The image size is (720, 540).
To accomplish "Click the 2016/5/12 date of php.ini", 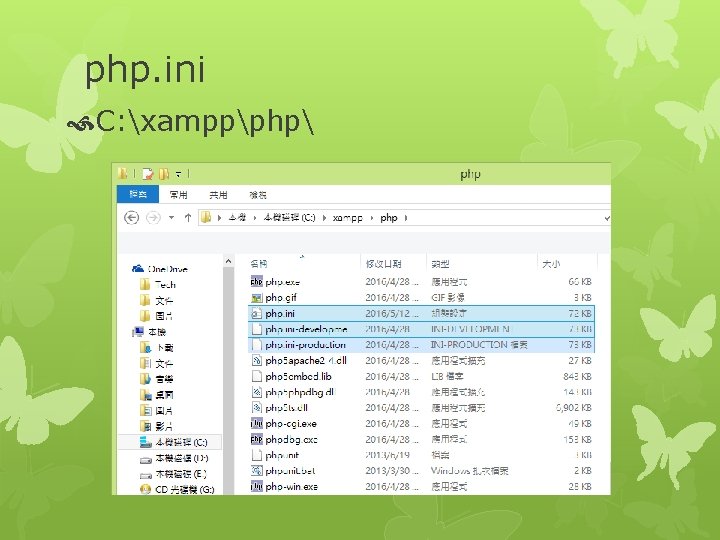I will point(392,313).
